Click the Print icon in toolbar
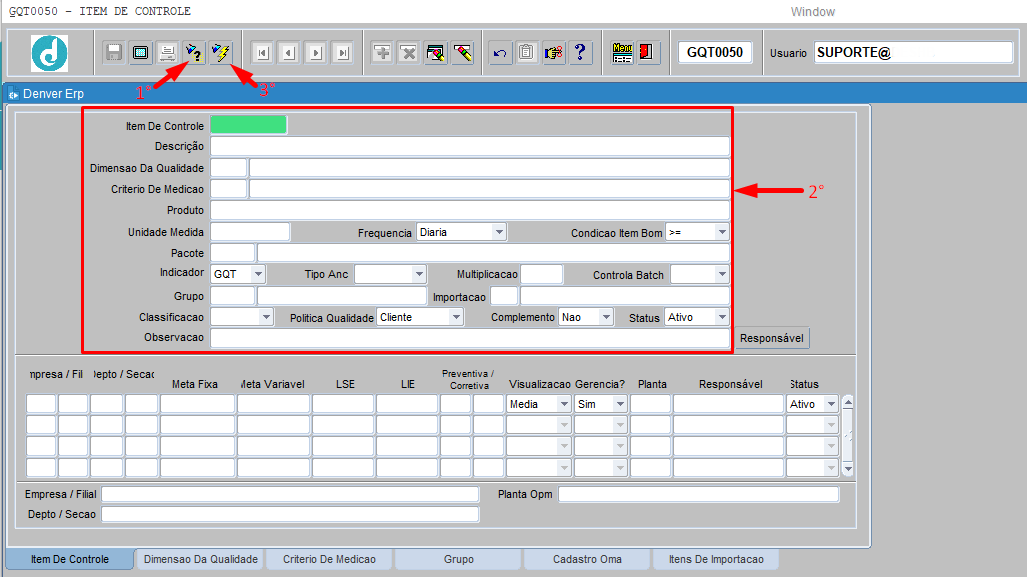Screen dimensions: 1027x577 click(167, 52)
